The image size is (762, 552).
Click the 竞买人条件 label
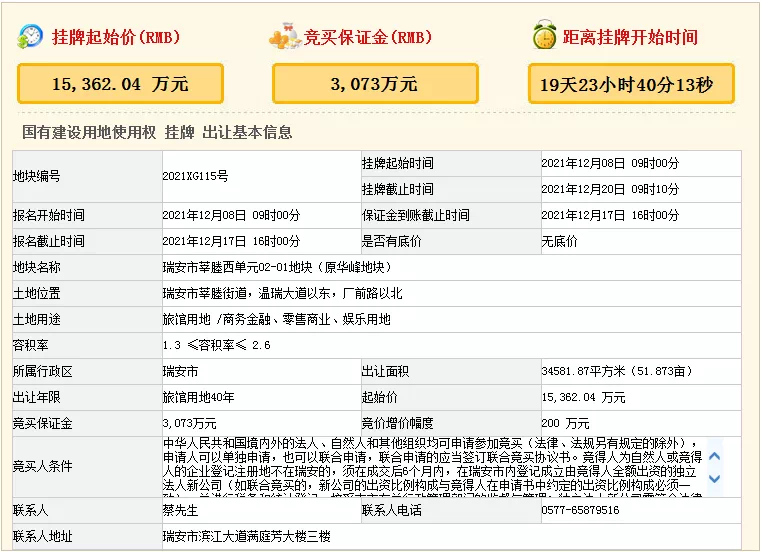pos(42,466)
